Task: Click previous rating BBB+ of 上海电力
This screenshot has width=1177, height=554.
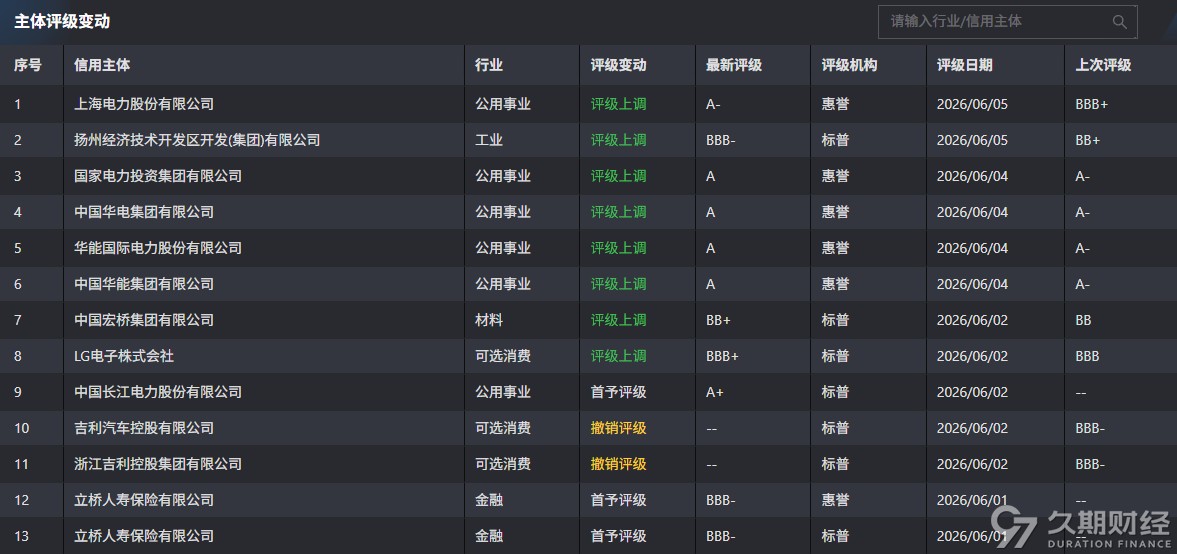Action: (x=1092, y=104)
